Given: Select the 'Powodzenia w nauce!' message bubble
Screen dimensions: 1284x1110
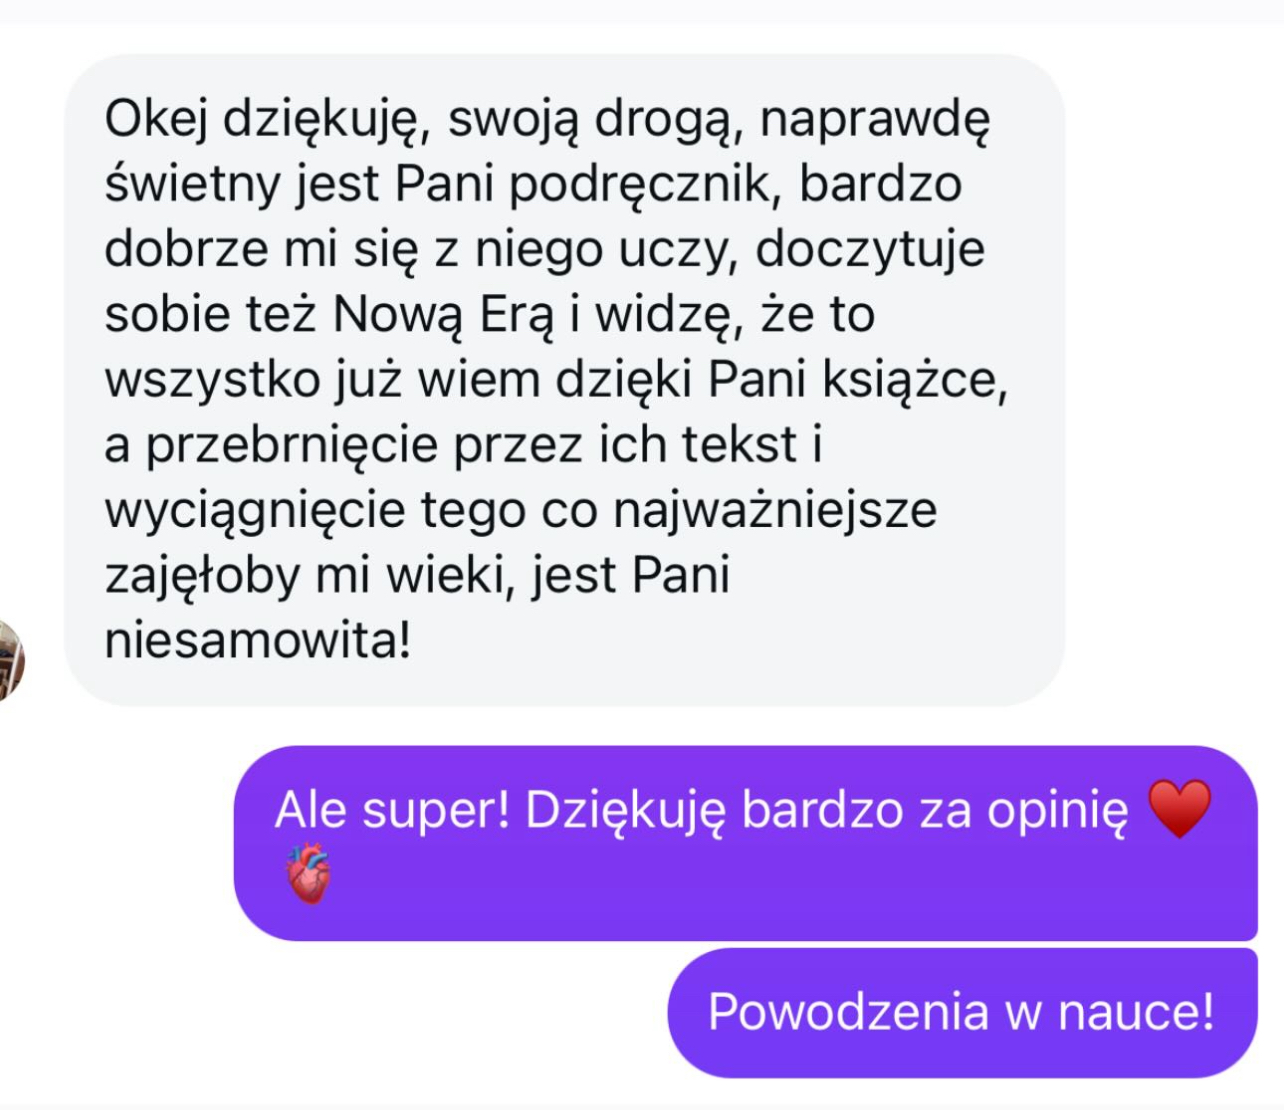Looking at the screenshot, I should point(962,1013).
